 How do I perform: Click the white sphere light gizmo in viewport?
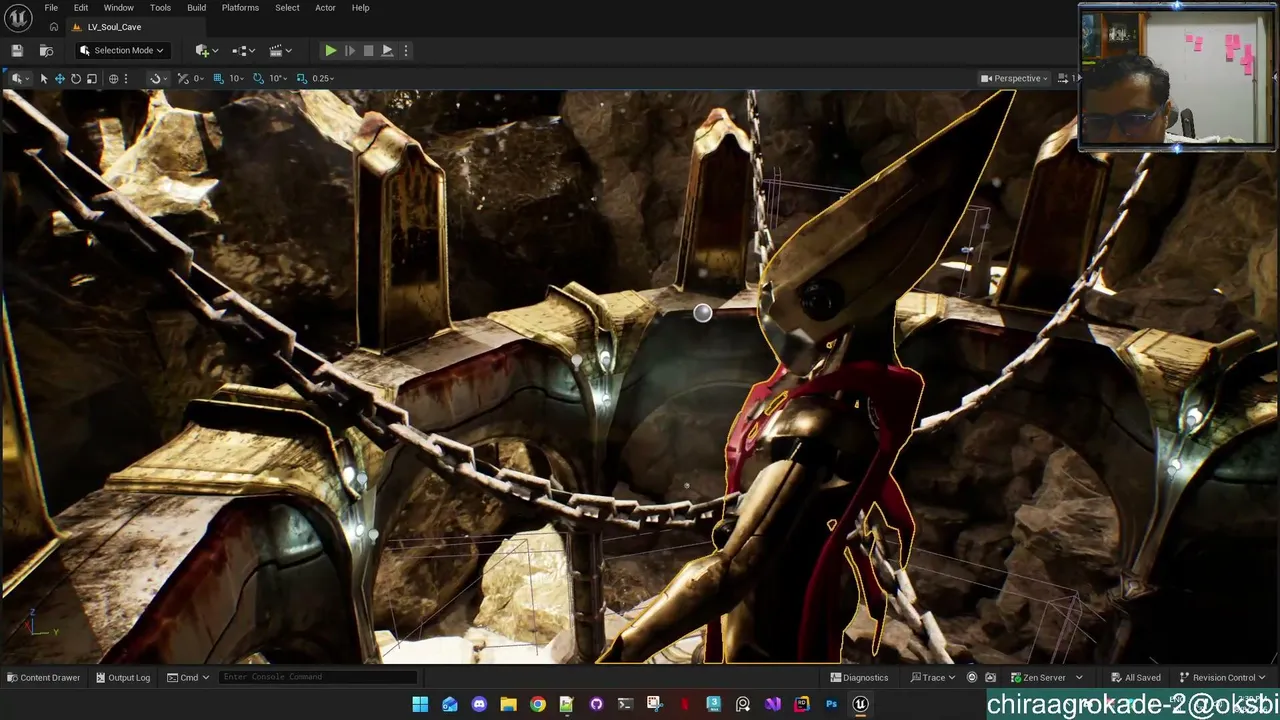[703, 313]
